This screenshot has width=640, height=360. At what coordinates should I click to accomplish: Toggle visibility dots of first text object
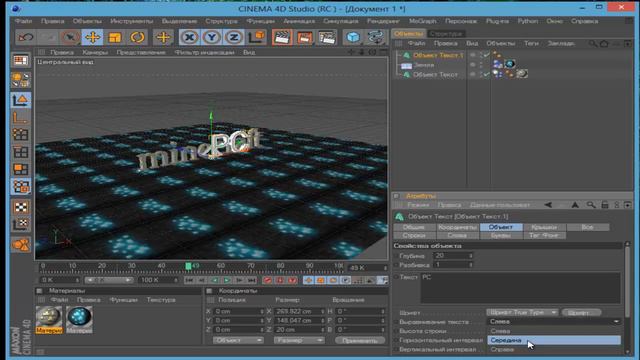[x=473, y=55]
